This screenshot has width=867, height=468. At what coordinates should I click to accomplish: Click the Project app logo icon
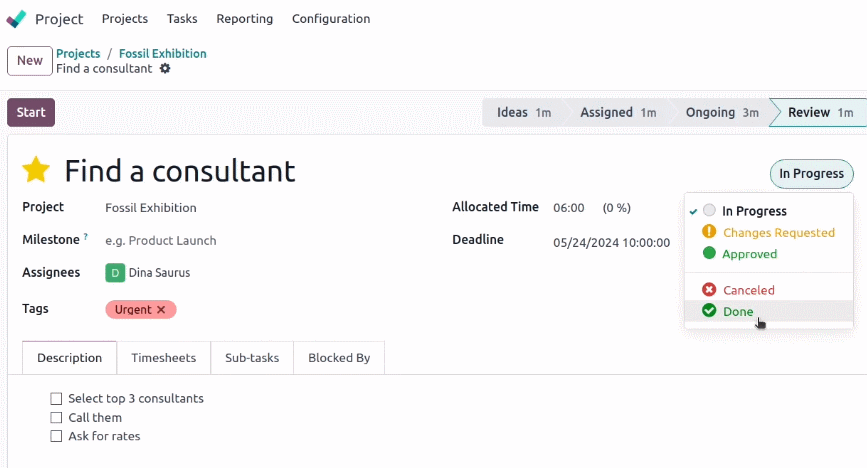click(x=16, y=19)
